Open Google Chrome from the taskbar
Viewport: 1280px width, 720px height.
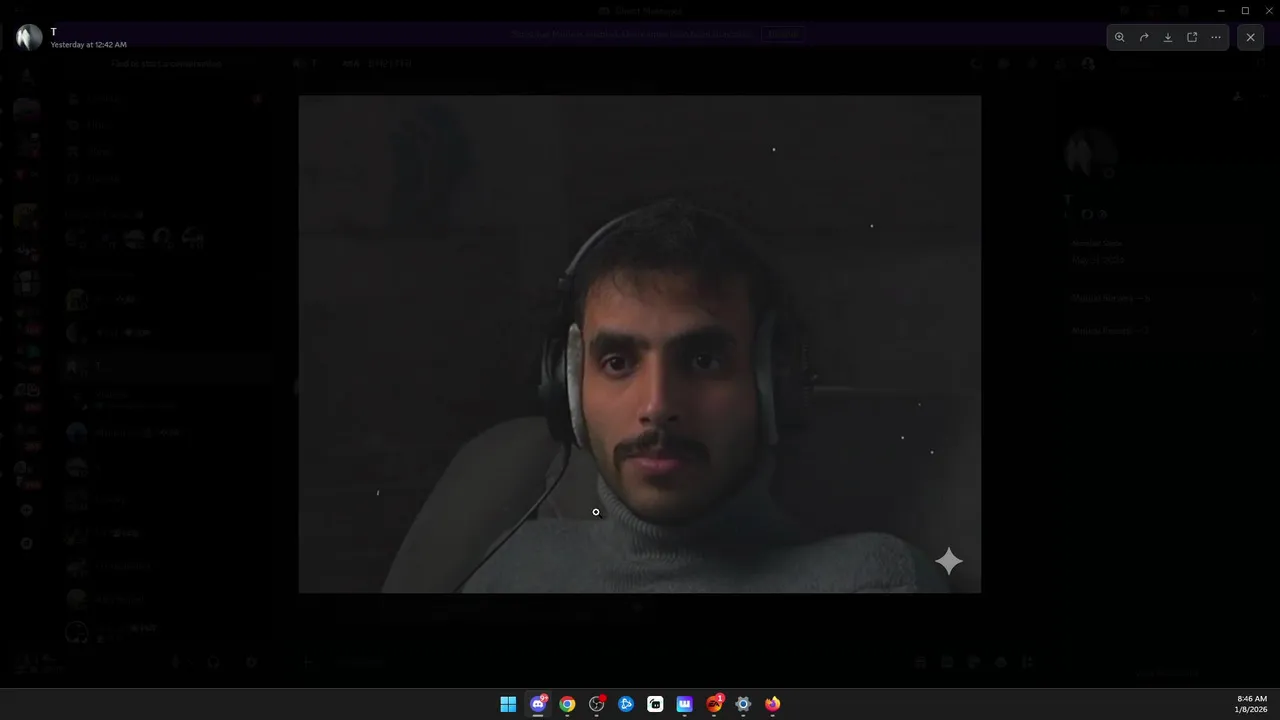567,704
